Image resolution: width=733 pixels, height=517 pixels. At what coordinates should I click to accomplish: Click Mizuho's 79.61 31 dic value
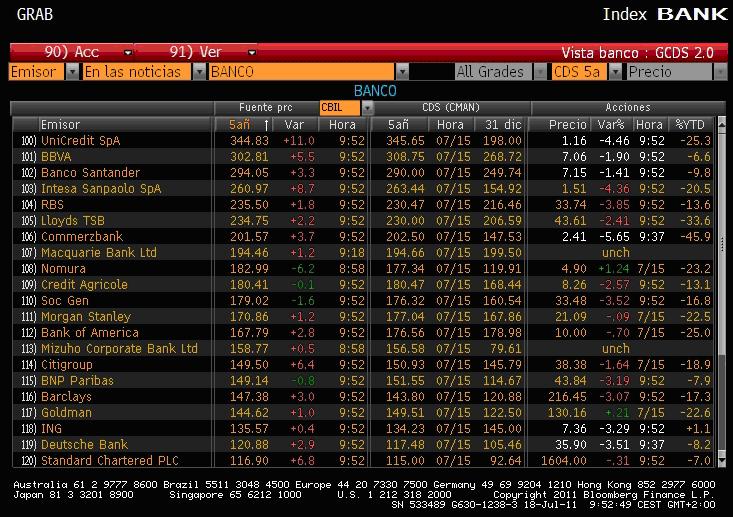(505, 349)
